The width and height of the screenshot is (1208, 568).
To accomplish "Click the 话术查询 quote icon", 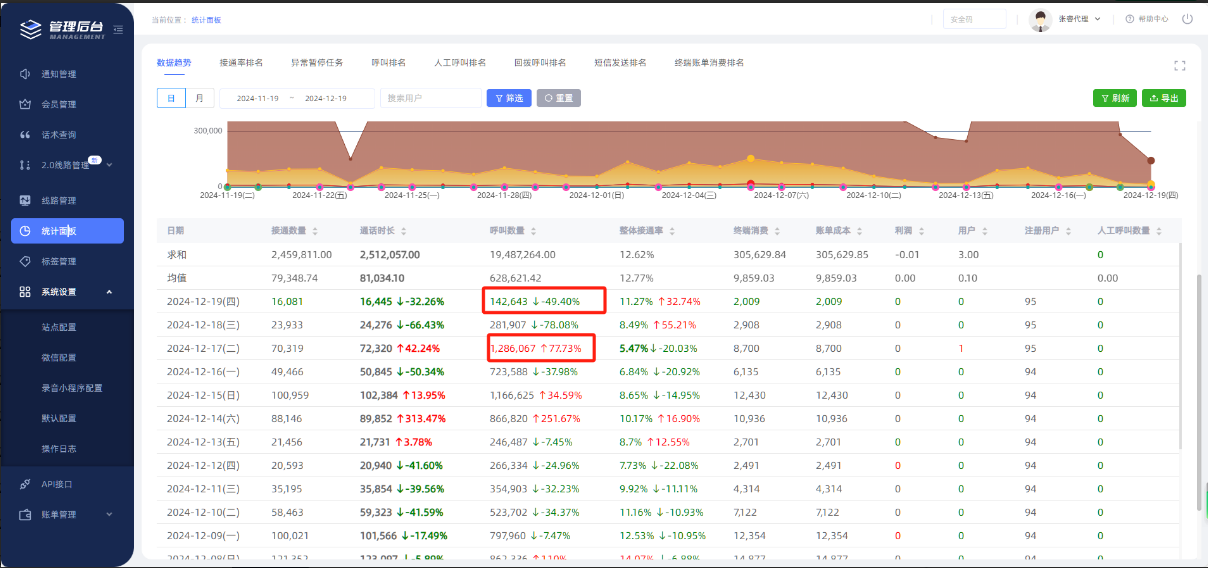I will (26, 134).
